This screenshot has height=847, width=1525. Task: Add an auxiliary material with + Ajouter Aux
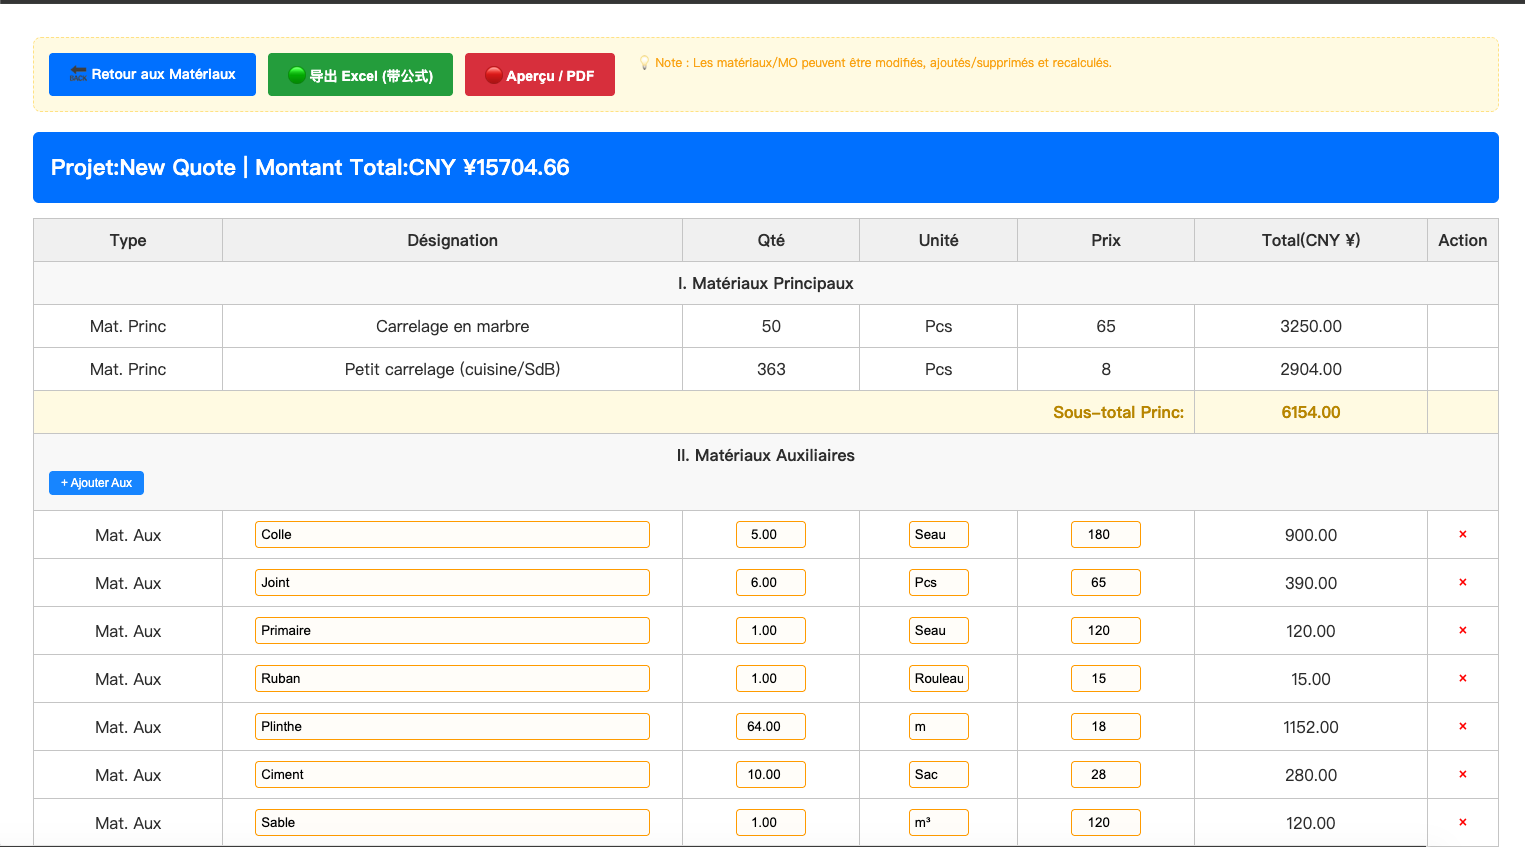(x=96, y=483)
